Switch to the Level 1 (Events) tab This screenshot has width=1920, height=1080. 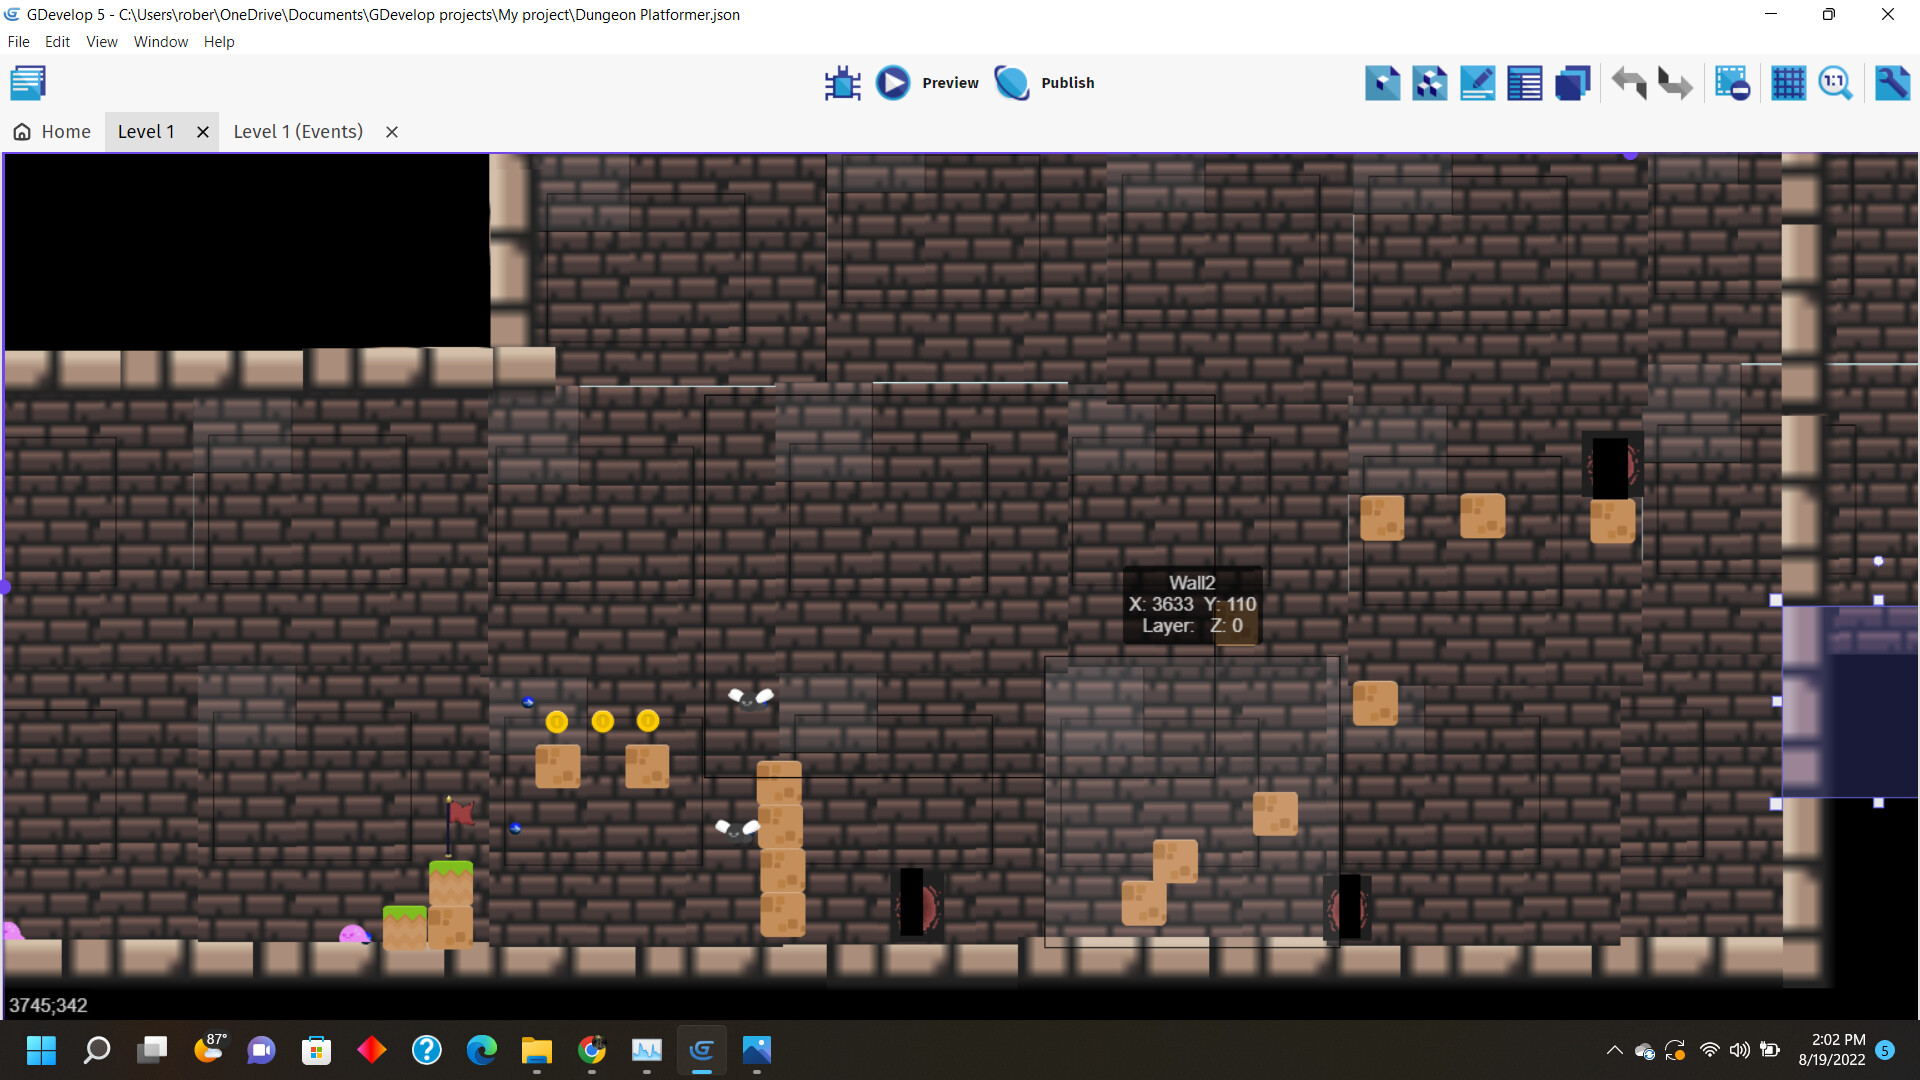pyautogui.click(x=297, y=131)
